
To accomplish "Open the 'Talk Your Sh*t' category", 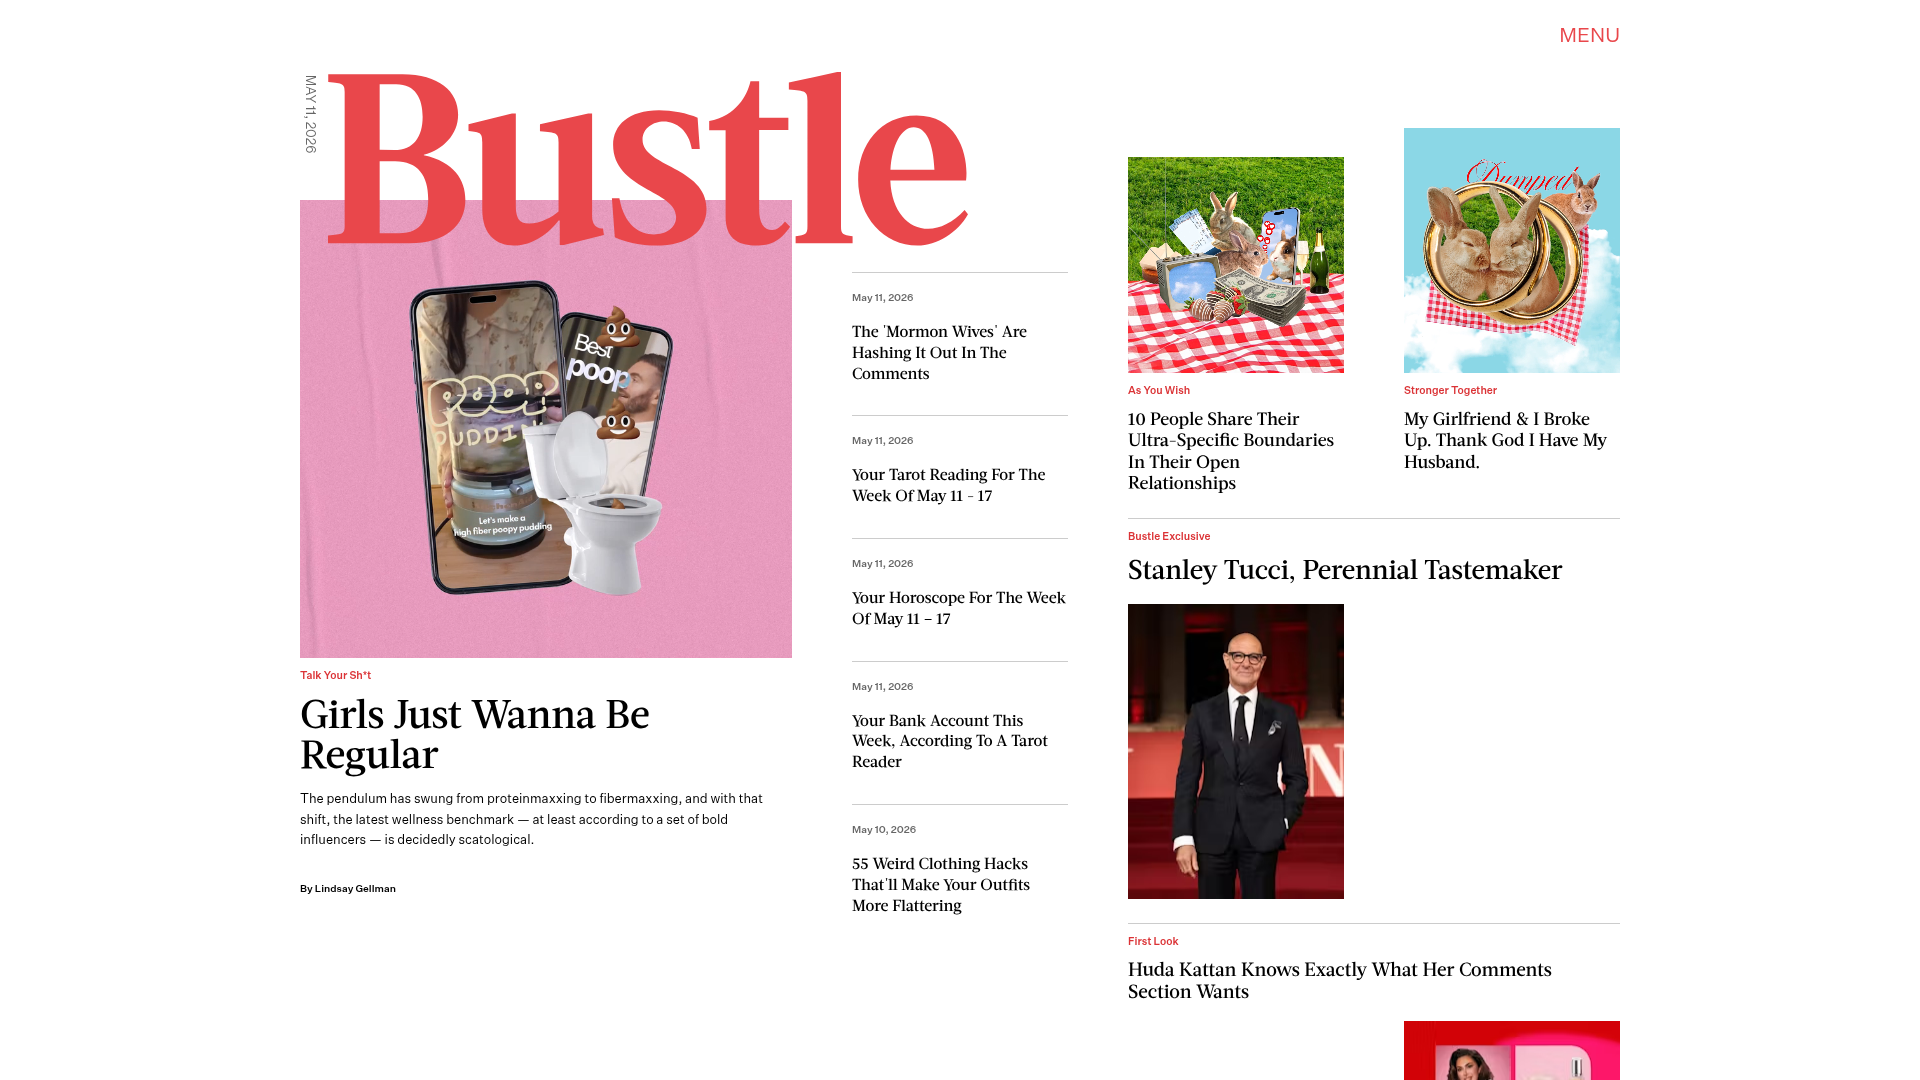I will (335, 675).
